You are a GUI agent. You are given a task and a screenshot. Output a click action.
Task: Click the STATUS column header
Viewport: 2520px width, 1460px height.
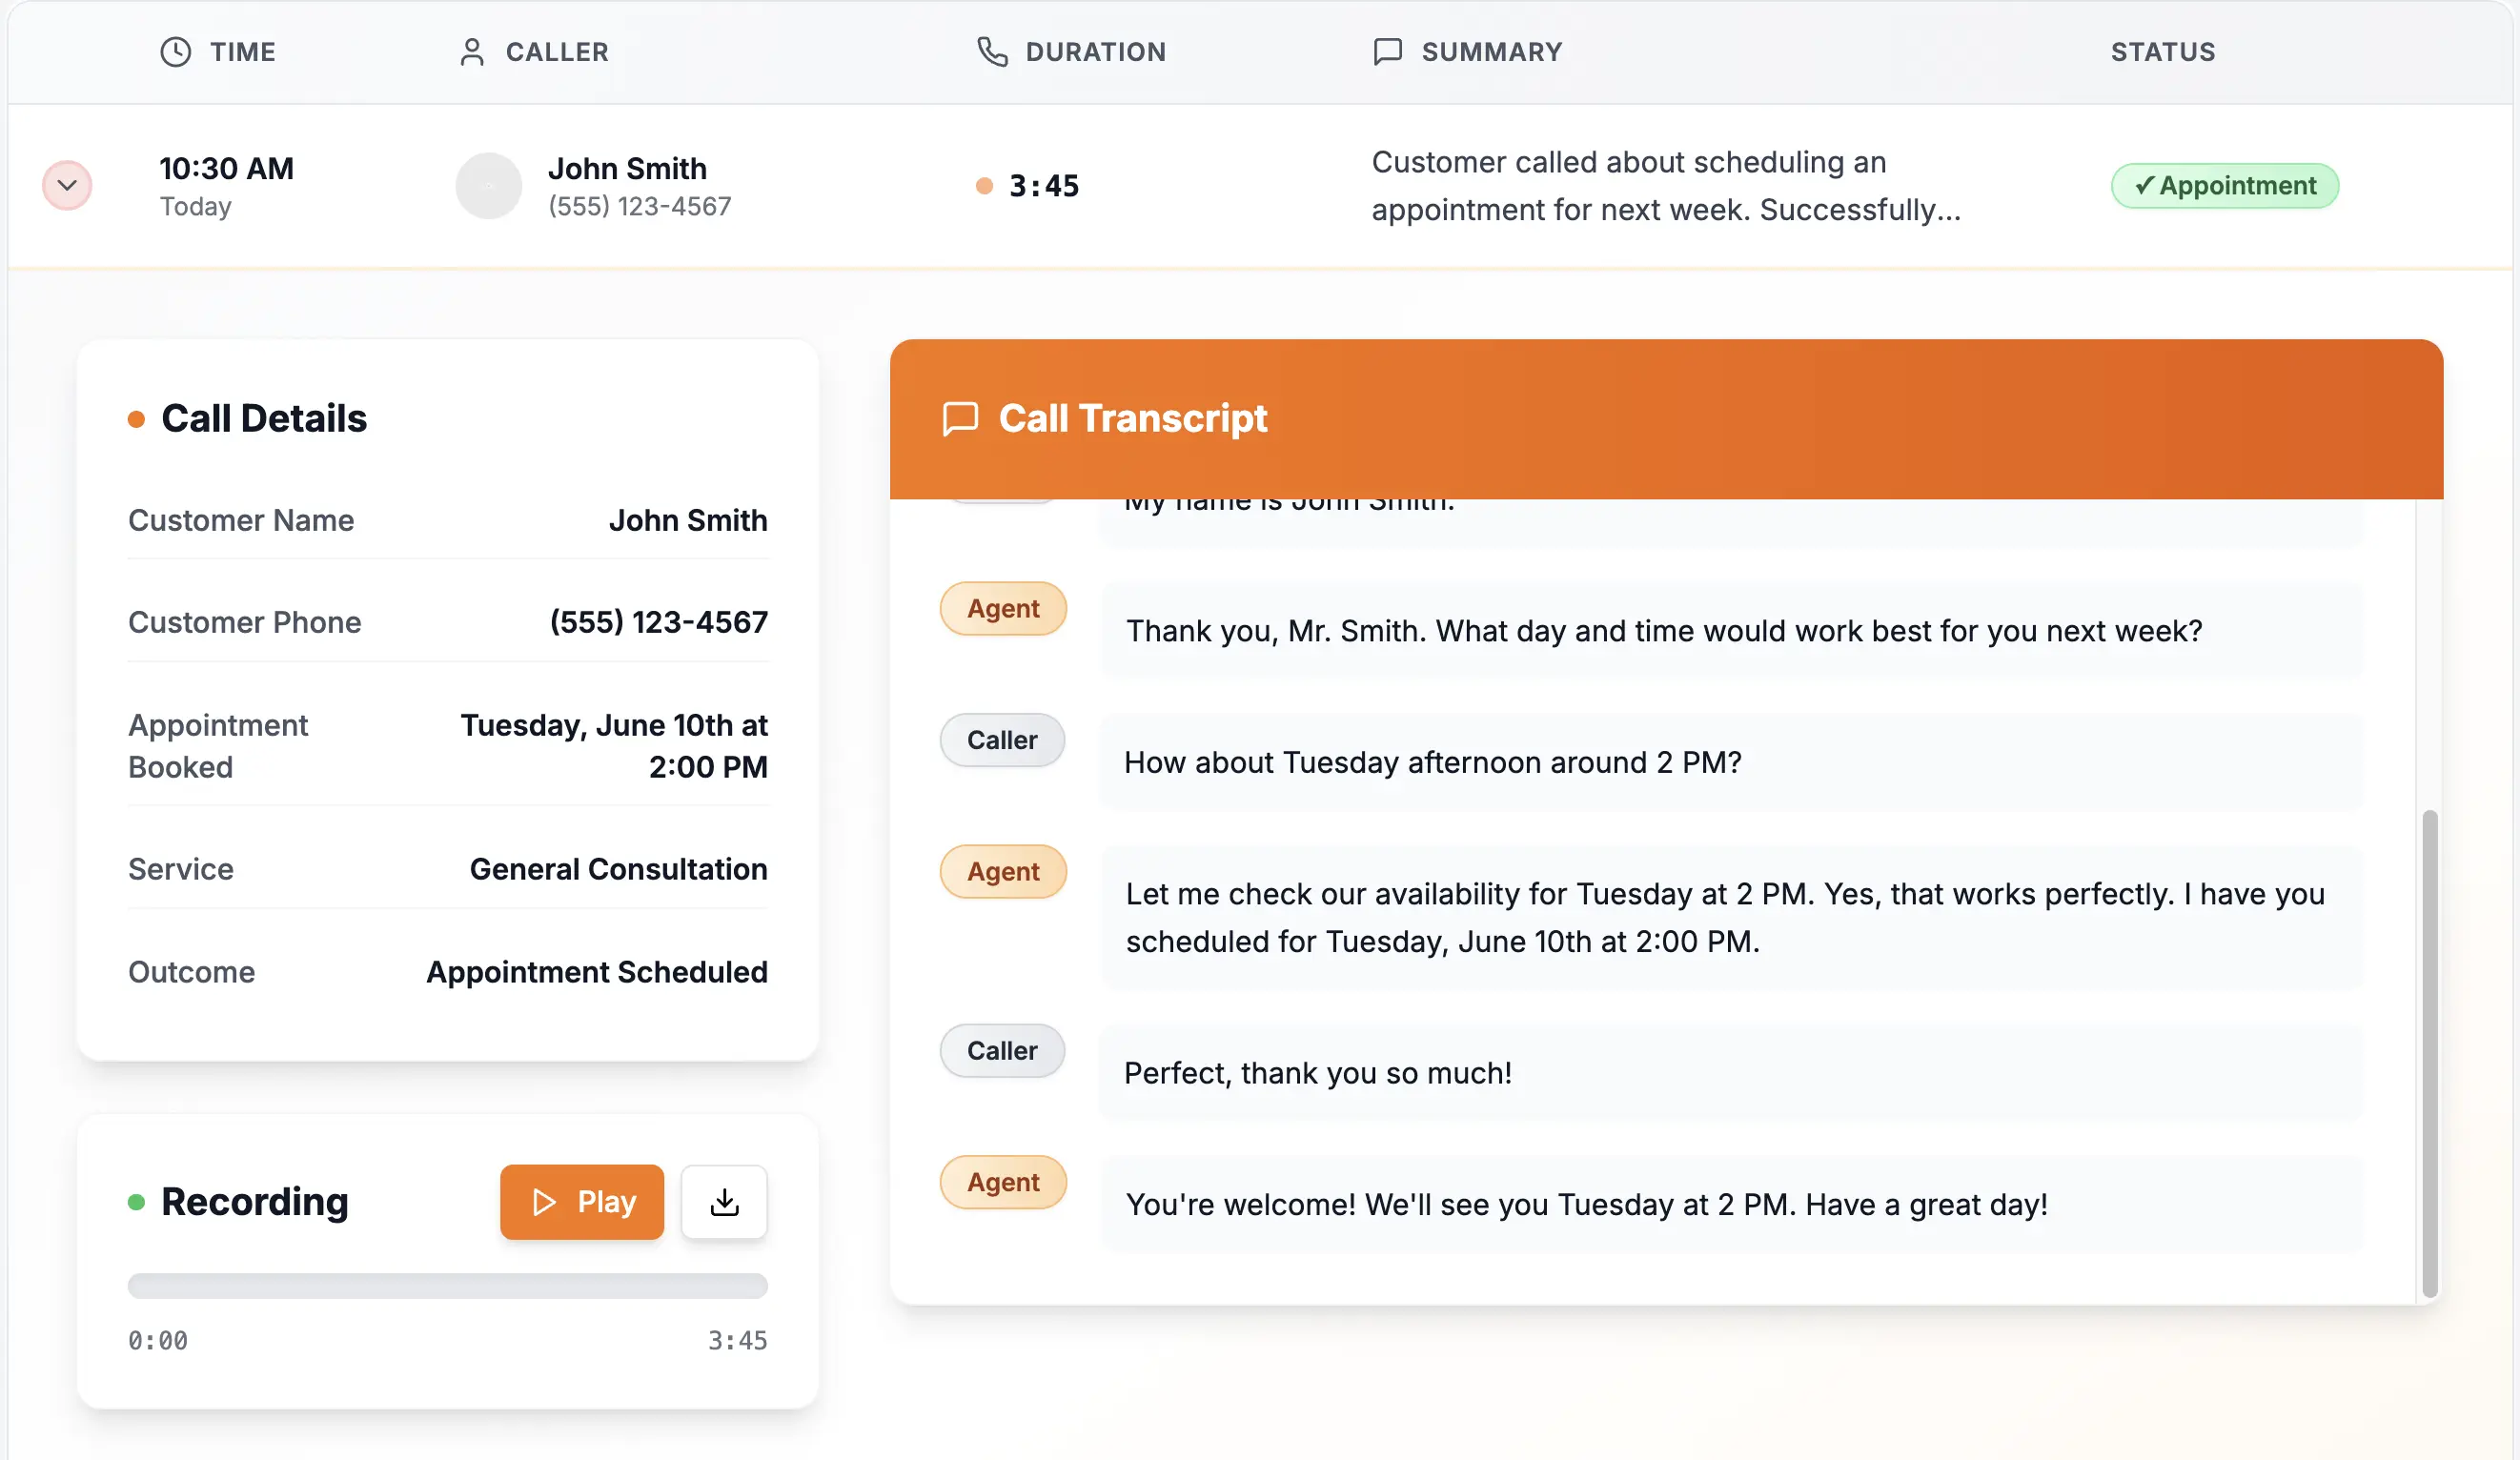click(x=2163, y=52)
